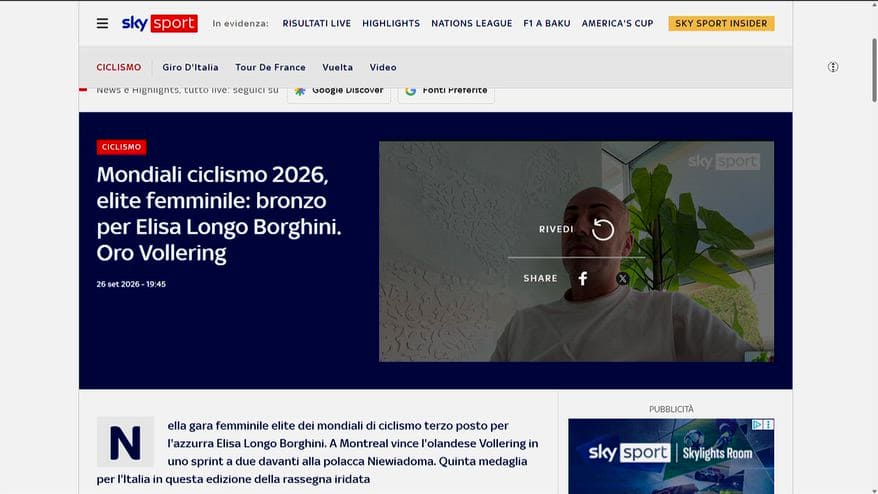
Task: Open Highlights section
Action: (x=391, y=24)
